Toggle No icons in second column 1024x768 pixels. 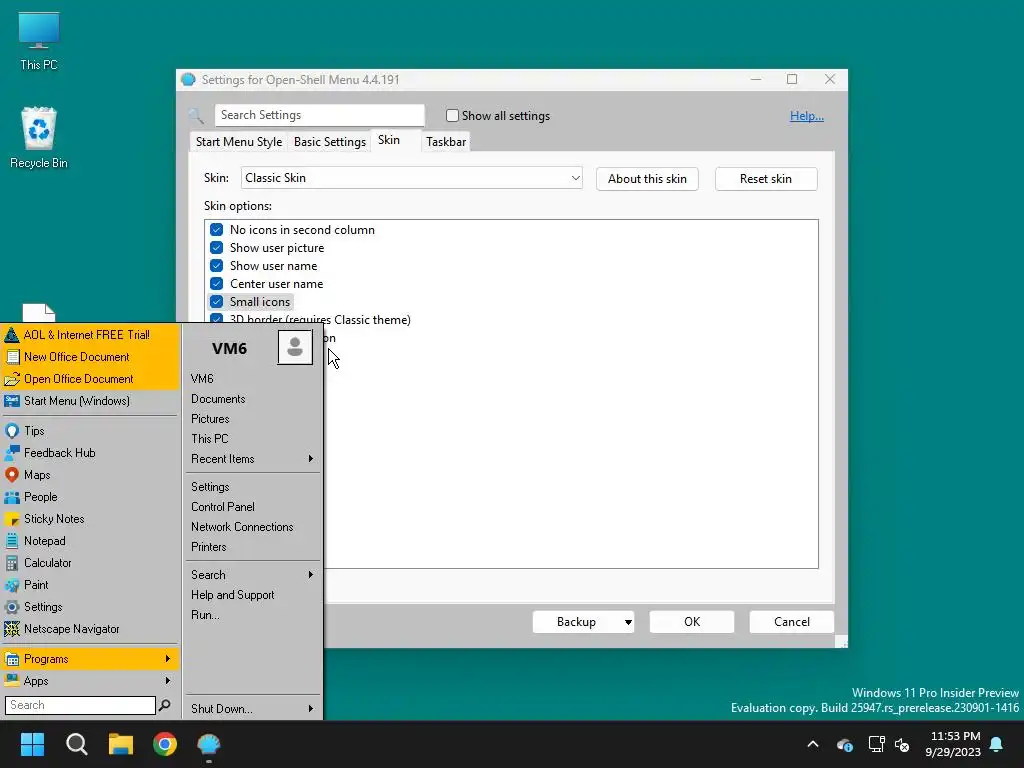tap(216, 230)
